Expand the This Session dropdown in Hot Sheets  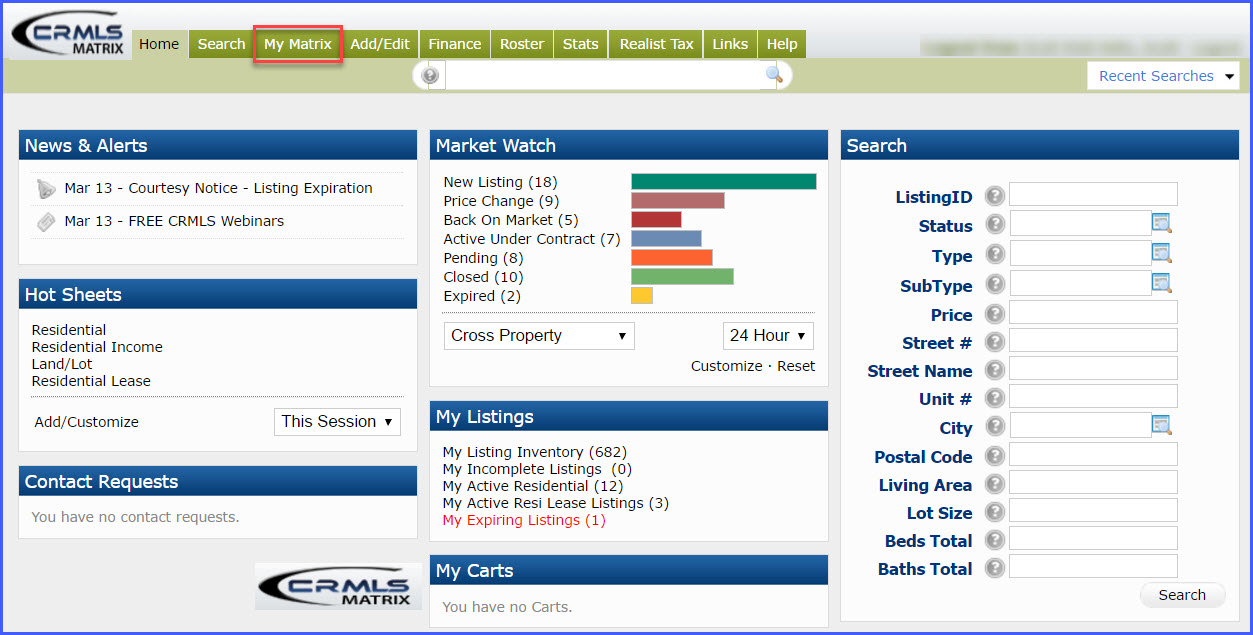click(337, 422)
